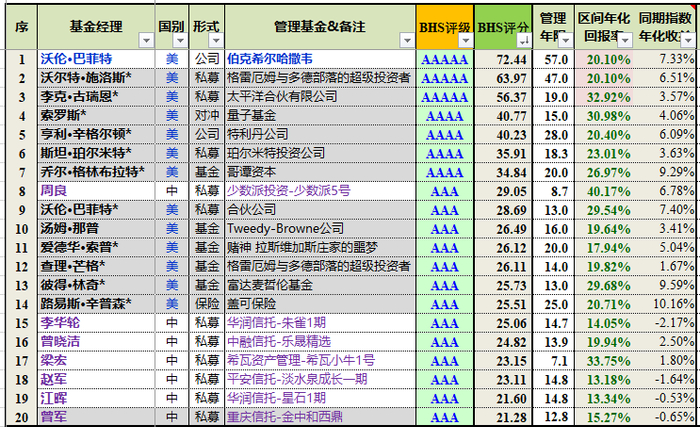Click the cell 赌神 拉斯维加斯庄家的噩梦

320,247
